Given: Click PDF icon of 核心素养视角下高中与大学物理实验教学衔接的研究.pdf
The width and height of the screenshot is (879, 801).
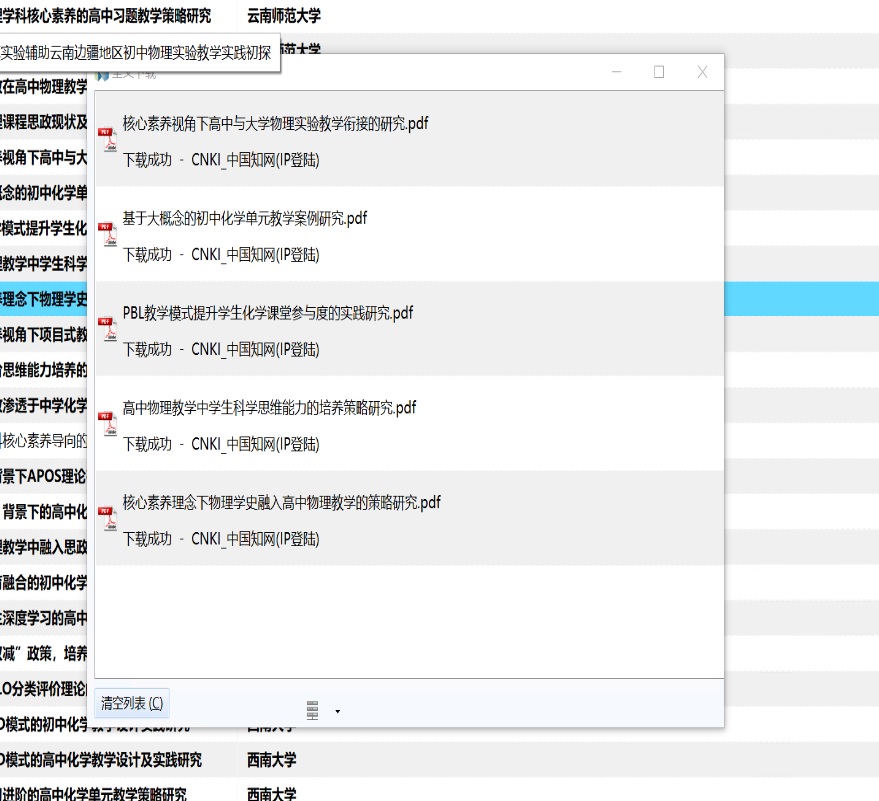Looking at the screenshot, I should [107, 139].
